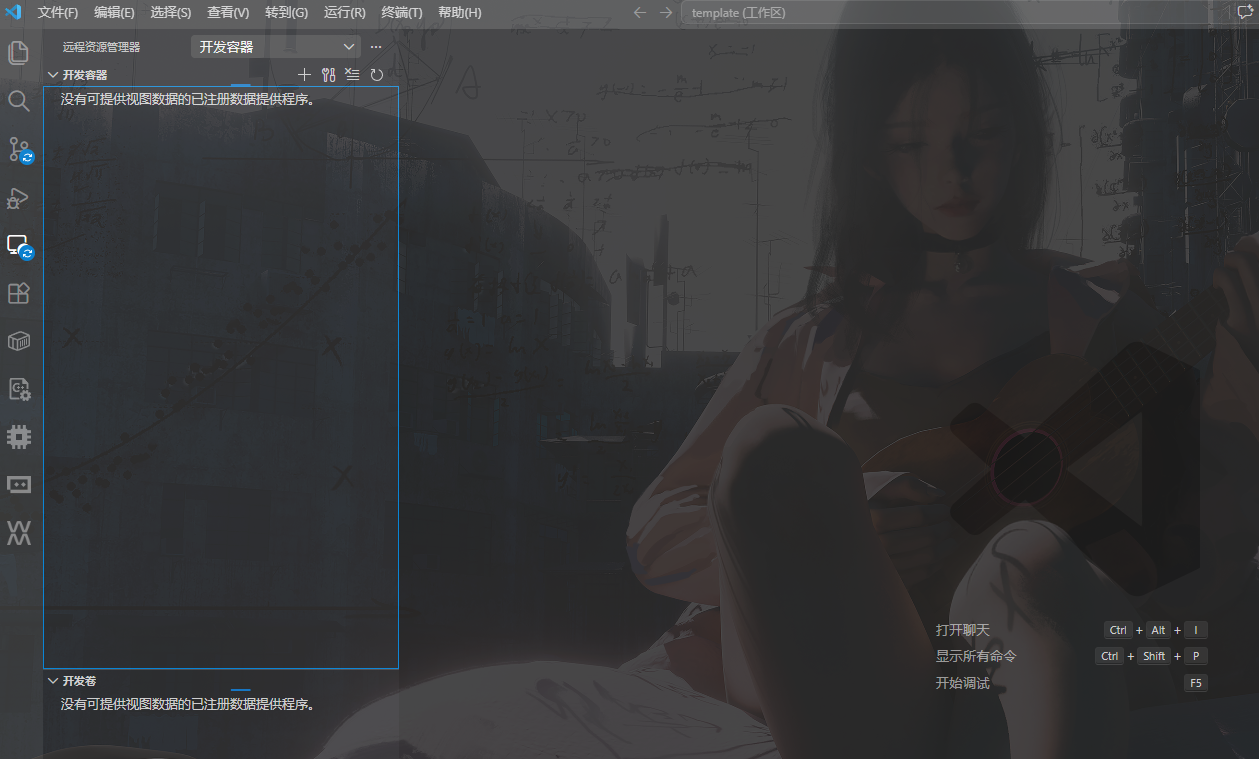The height and width of the screenshot is (759, 1259).
Task: Click the 打开聊天 shortcut hint
Action: click(962, 630)
